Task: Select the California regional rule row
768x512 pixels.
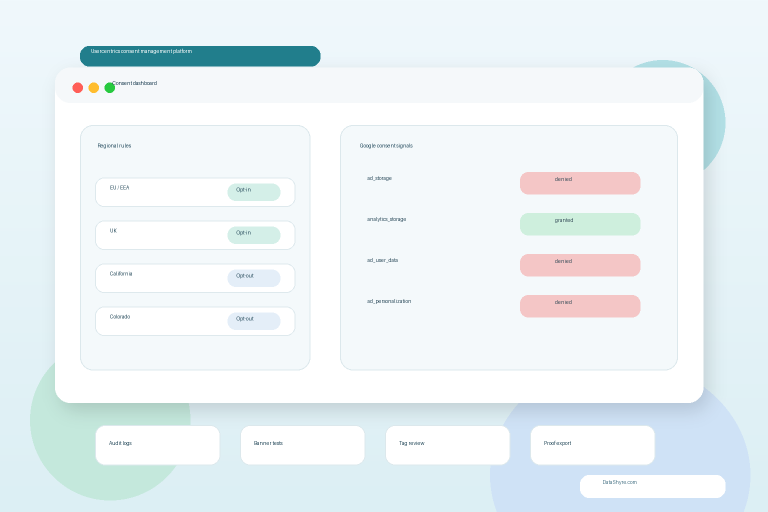Action: coord(195,278)
